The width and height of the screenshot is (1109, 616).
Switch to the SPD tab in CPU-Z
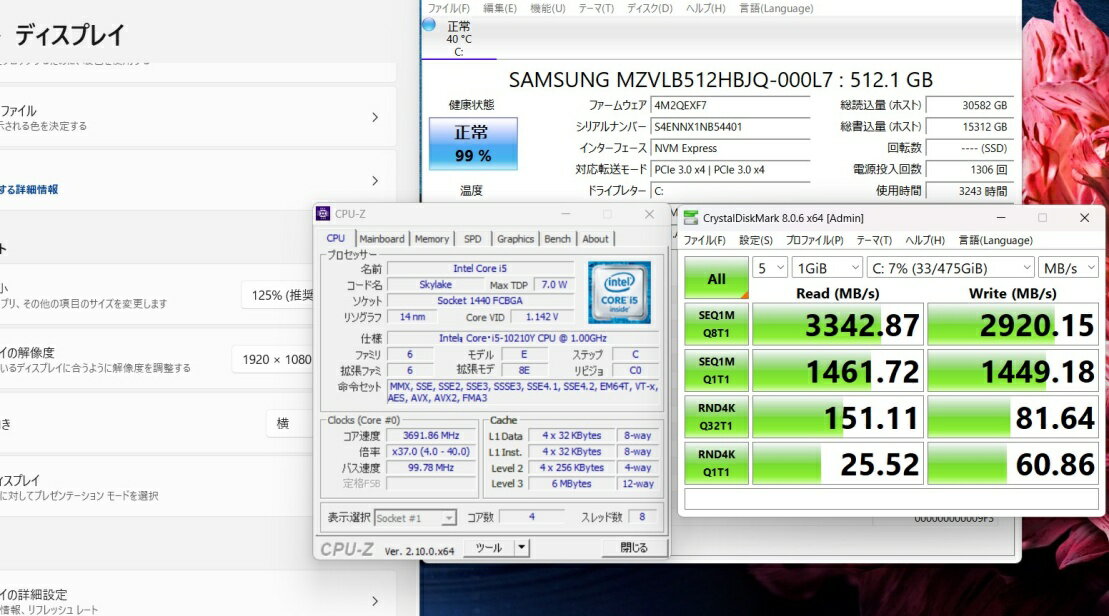click(472, 239)
